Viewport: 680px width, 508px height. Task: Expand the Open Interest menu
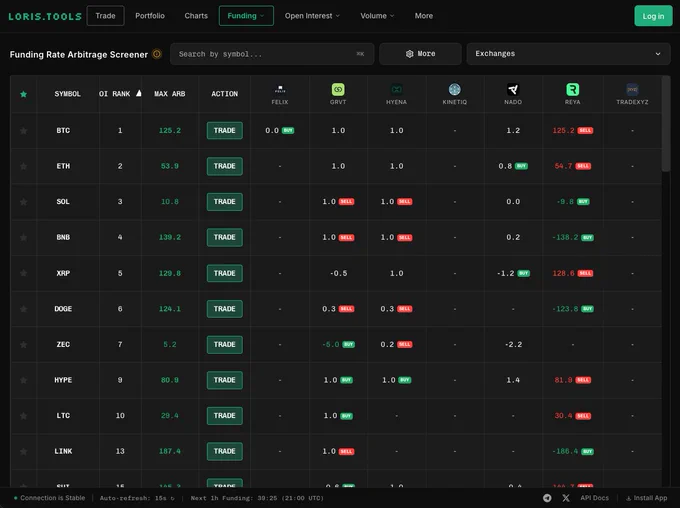tap(312, 16)
